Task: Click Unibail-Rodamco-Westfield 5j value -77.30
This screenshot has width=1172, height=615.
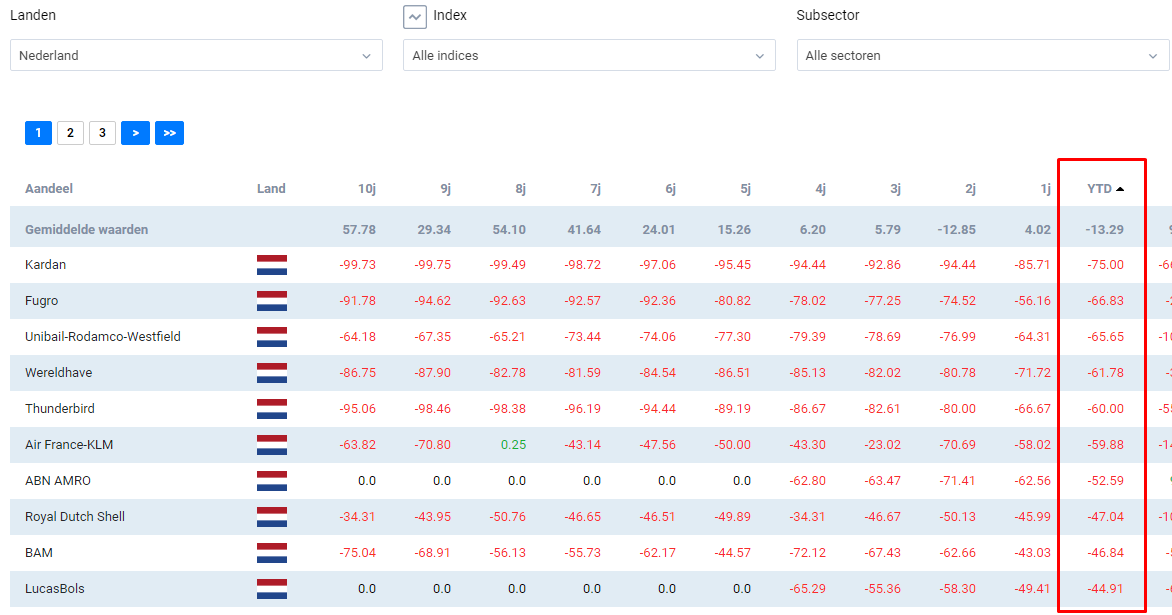Action: tap(732, 336)
